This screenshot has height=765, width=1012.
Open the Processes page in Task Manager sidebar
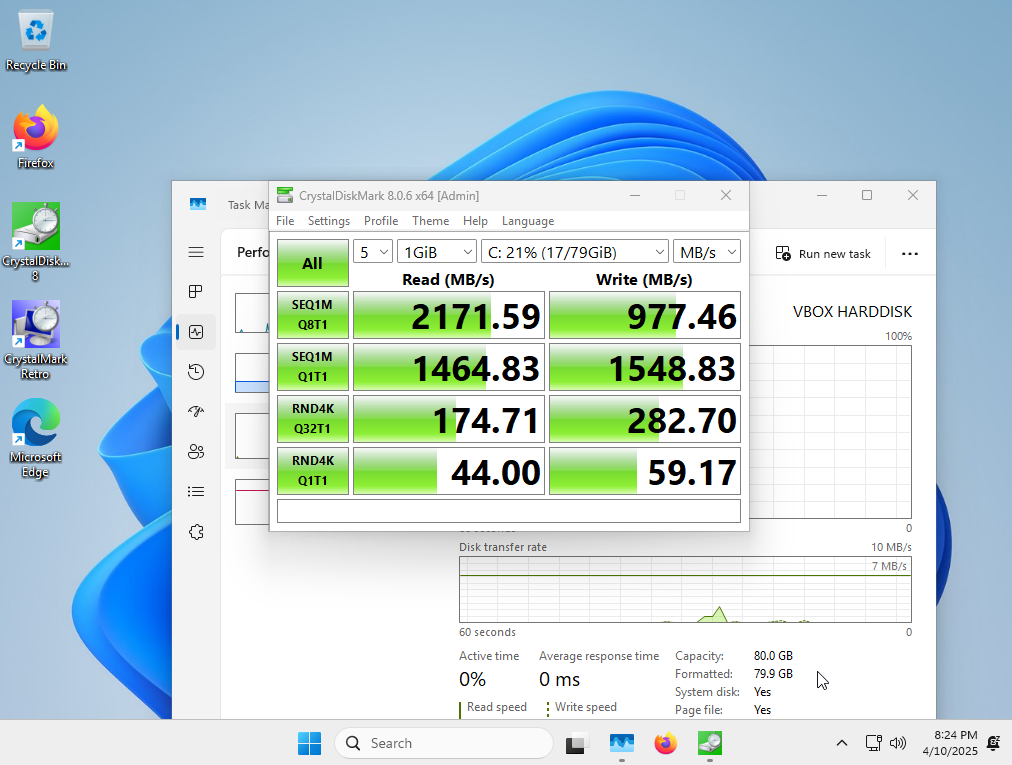196,292
